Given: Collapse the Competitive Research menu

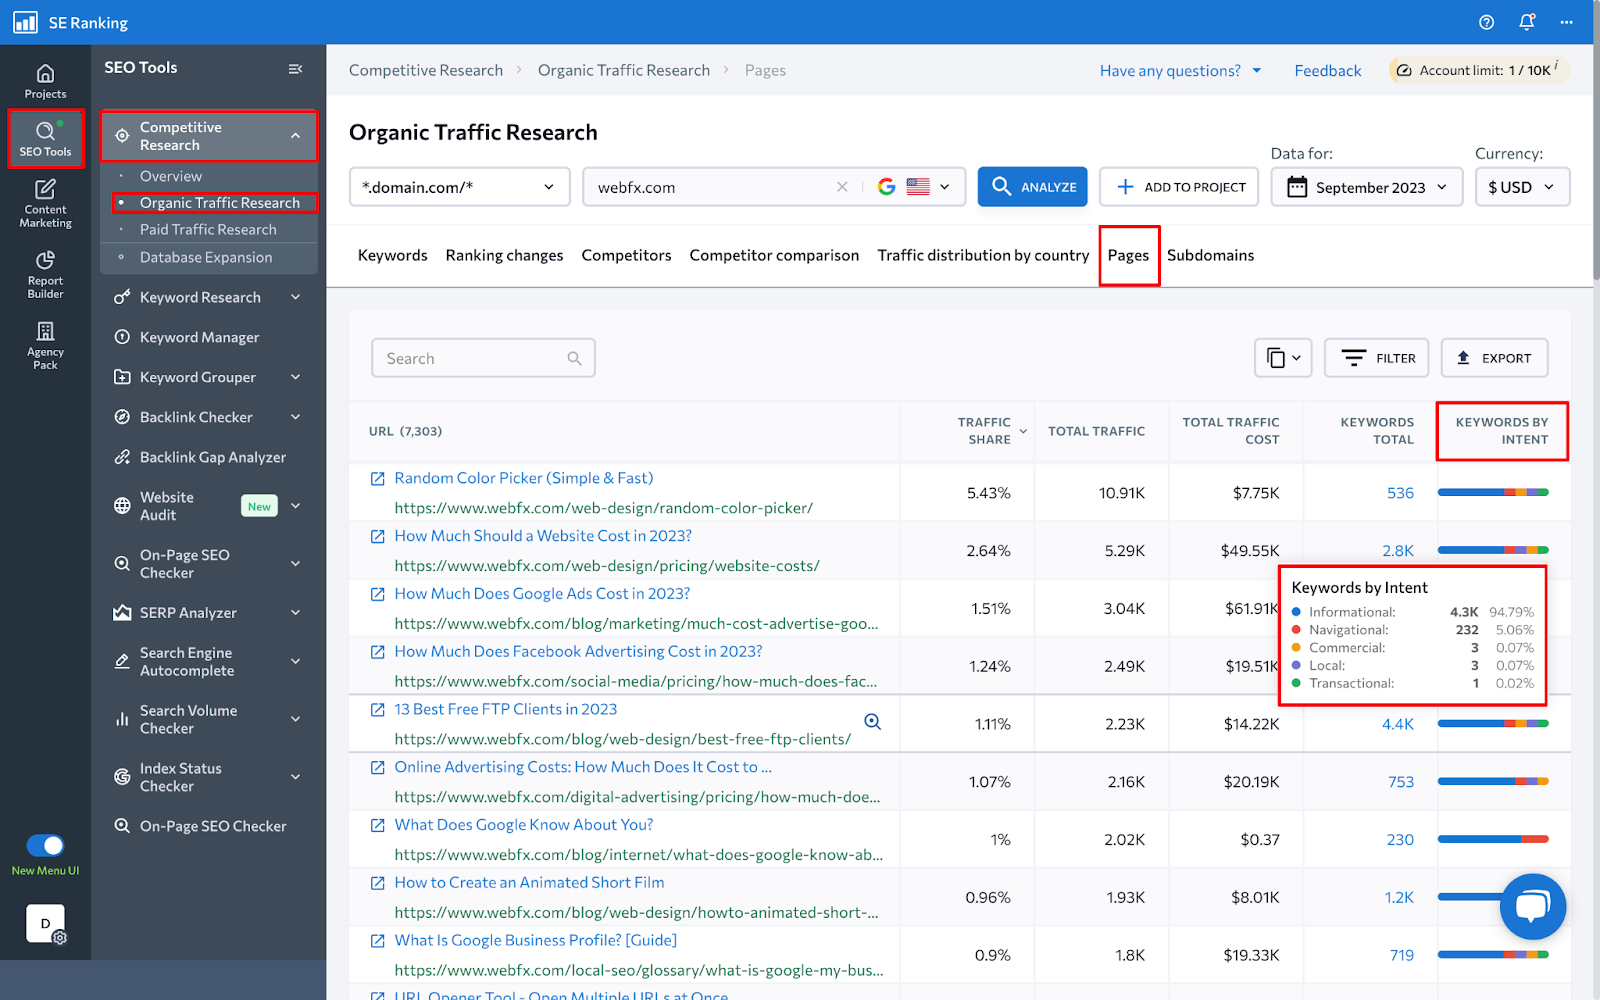Looking at the screenshot, I should click(296, 136).
